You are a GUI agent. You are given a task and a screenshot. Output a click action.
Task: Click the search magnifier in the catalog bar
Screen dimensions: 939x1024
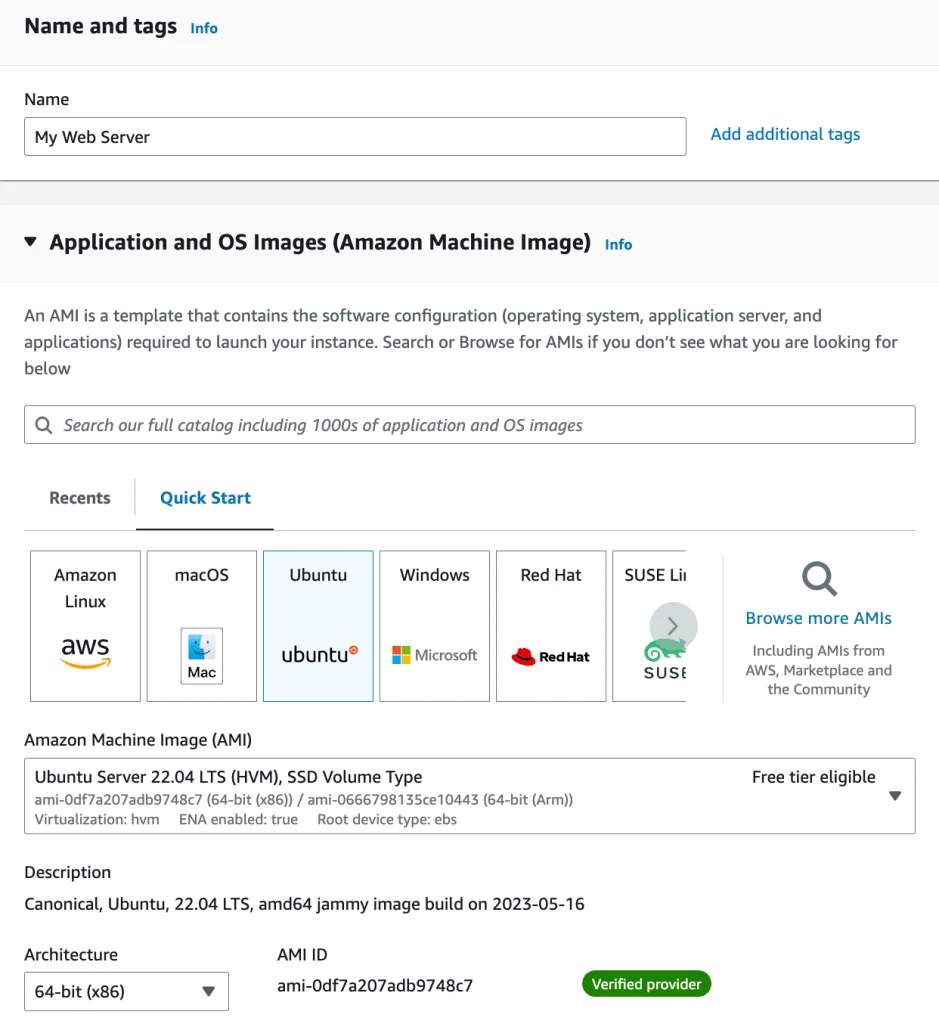(x=43, y=424)
